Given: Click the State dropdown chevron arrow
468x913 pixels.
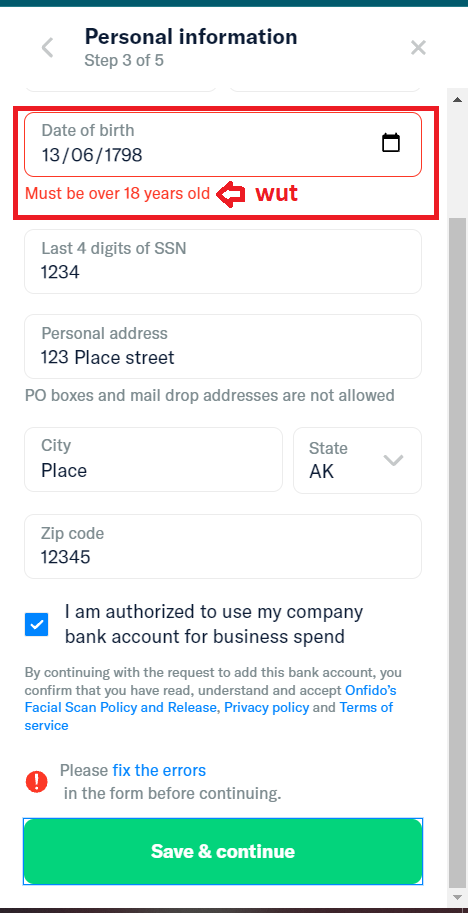Looking at the screenshot, I should pos(393,460).
